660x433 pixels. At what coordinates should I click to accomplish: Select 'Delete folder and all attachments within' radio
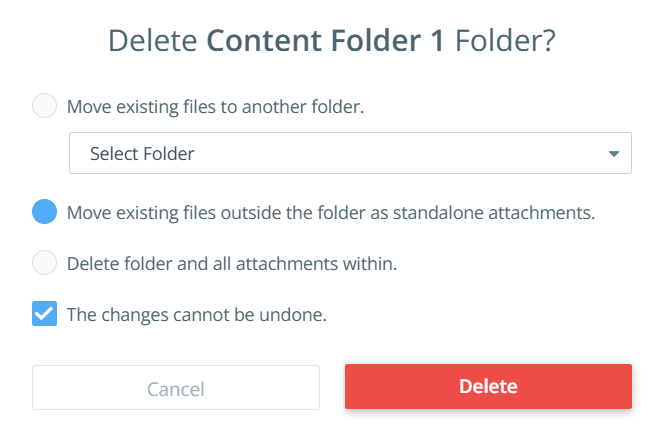click(x=45, y=263)
